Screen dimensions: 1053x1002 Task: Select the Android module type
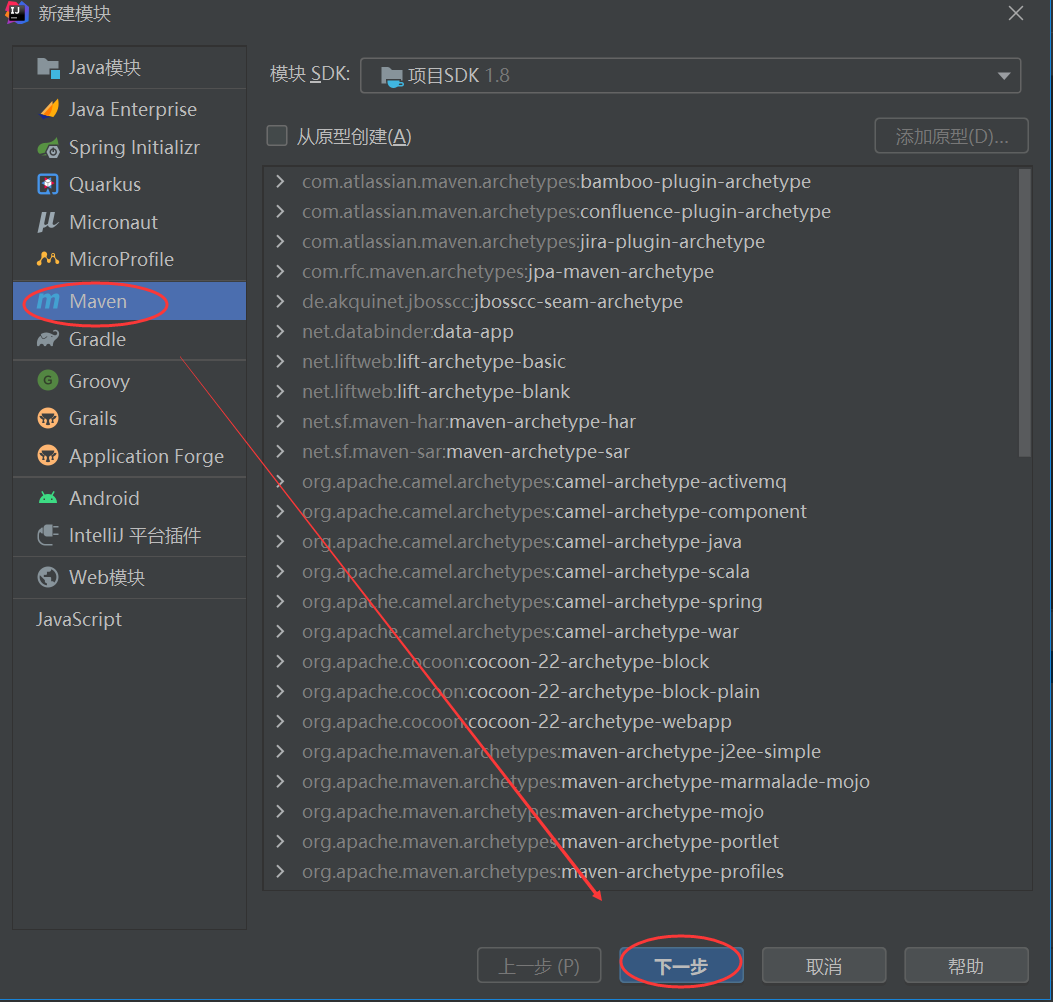tap(104, 498)
